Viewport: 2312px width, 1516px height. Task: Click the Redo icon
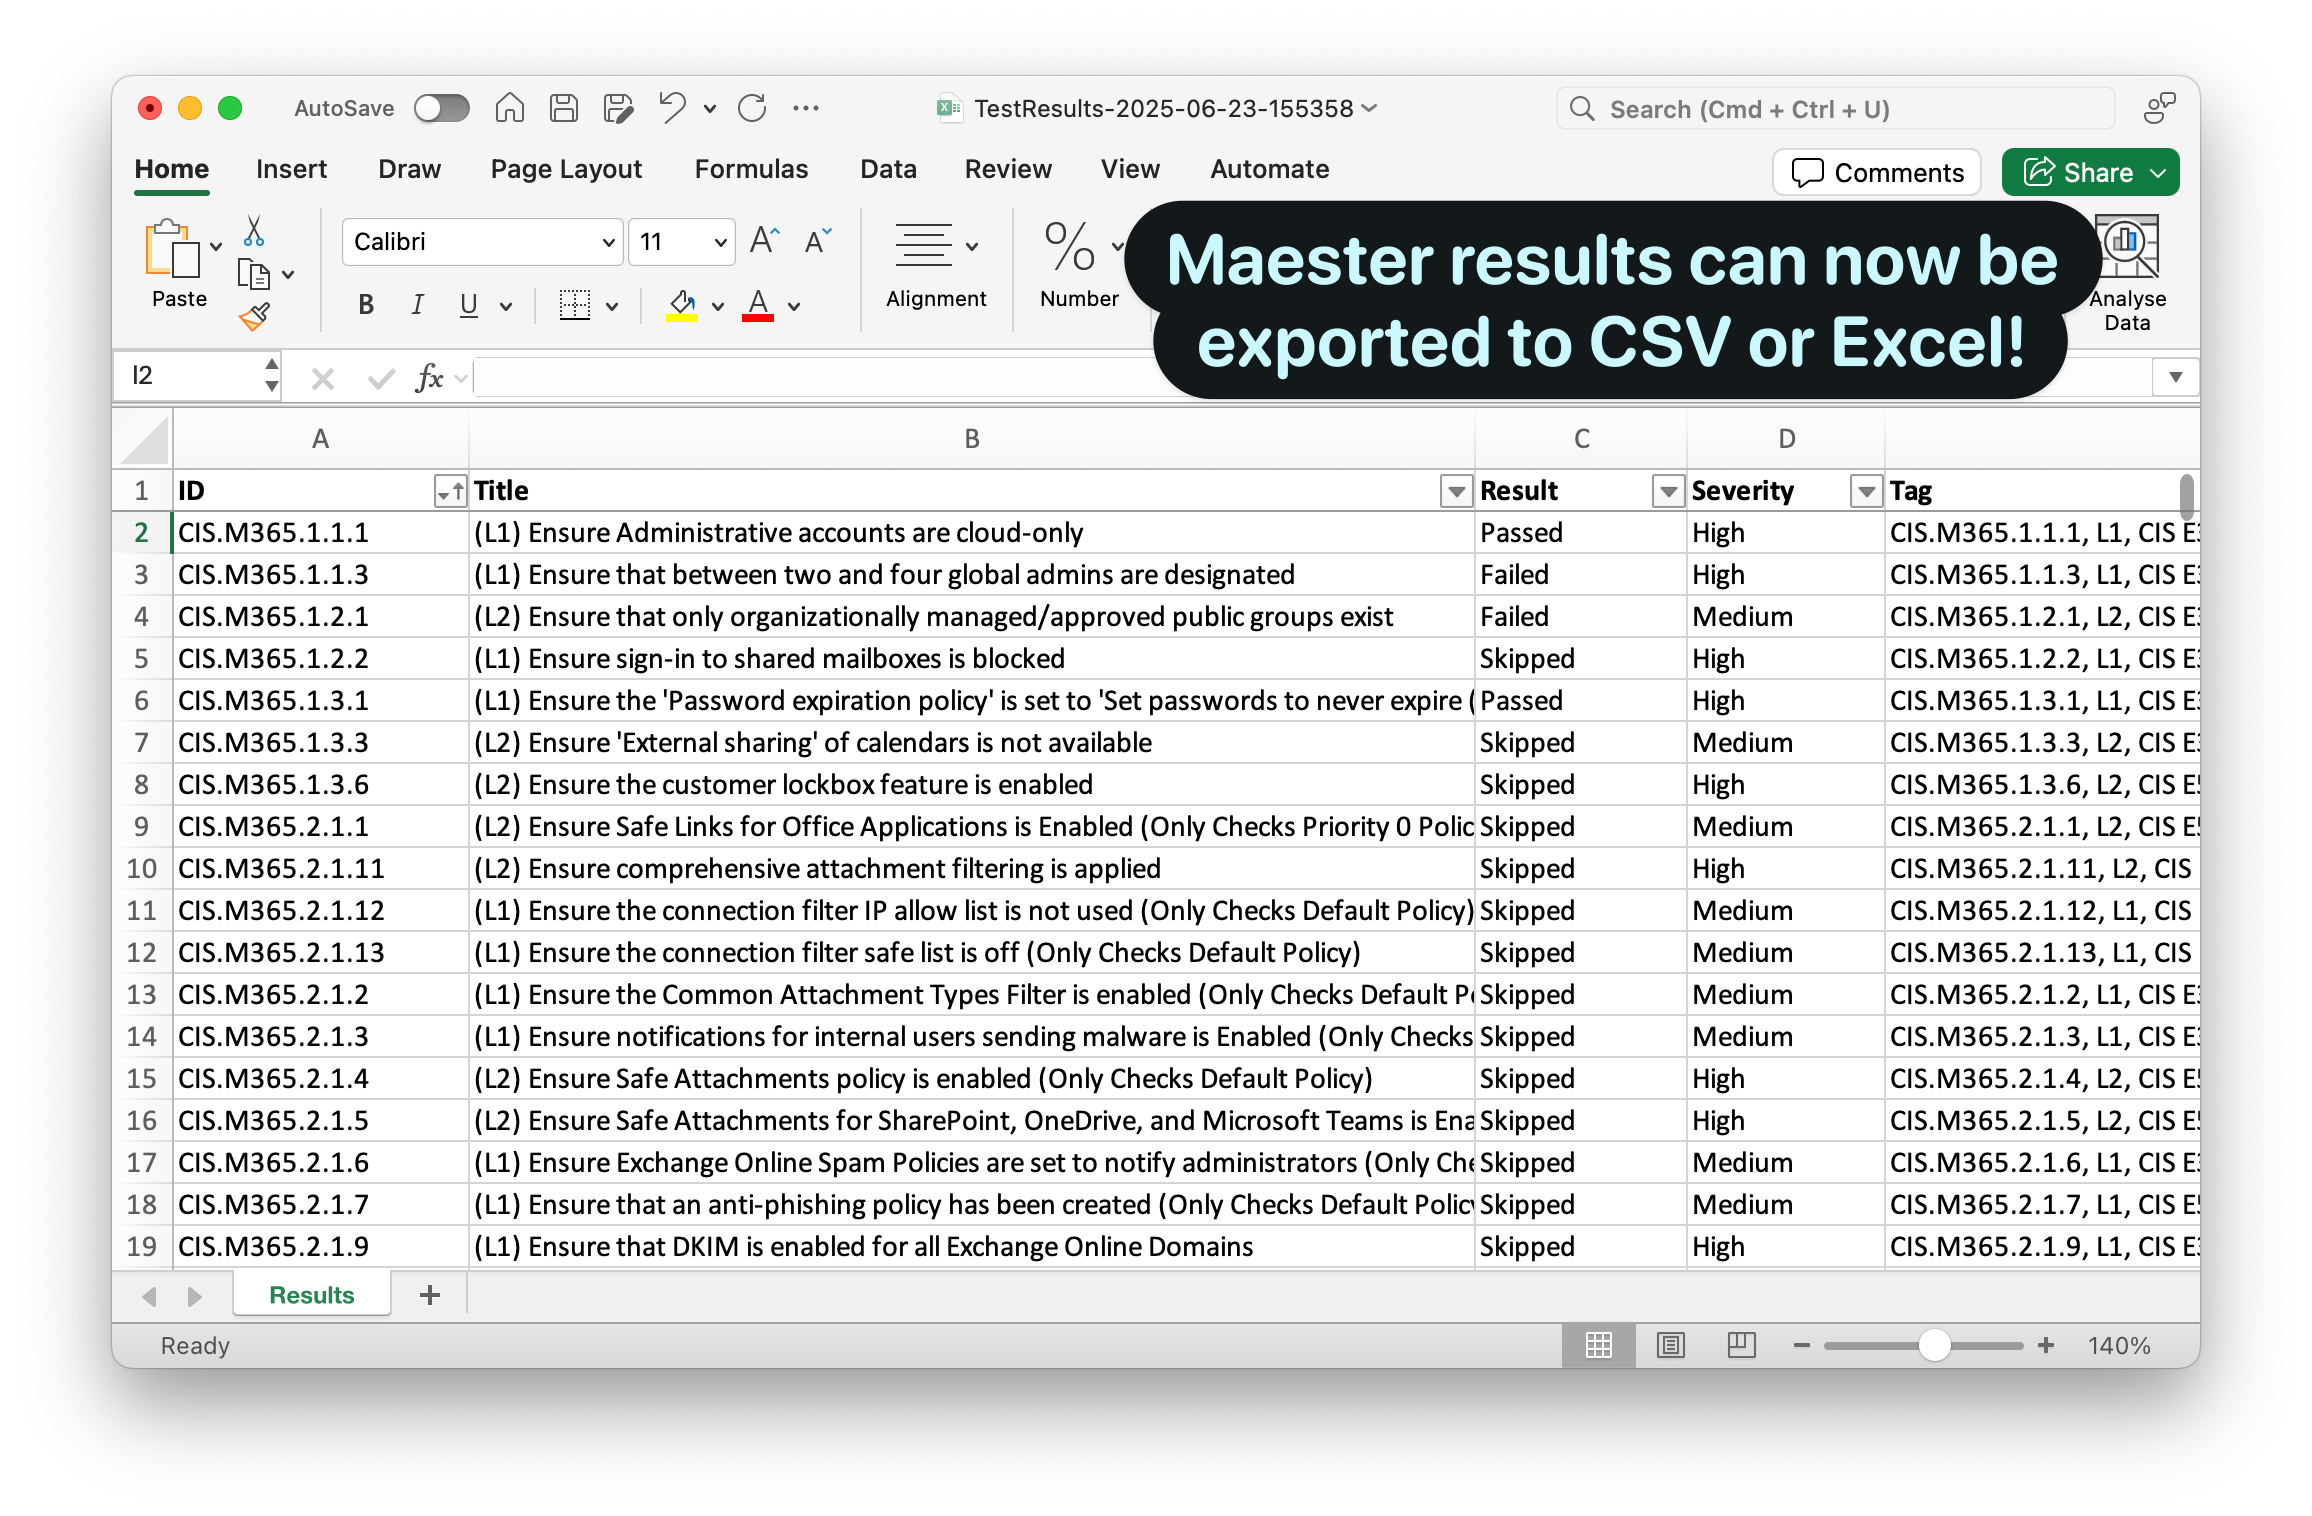point(750,107)
